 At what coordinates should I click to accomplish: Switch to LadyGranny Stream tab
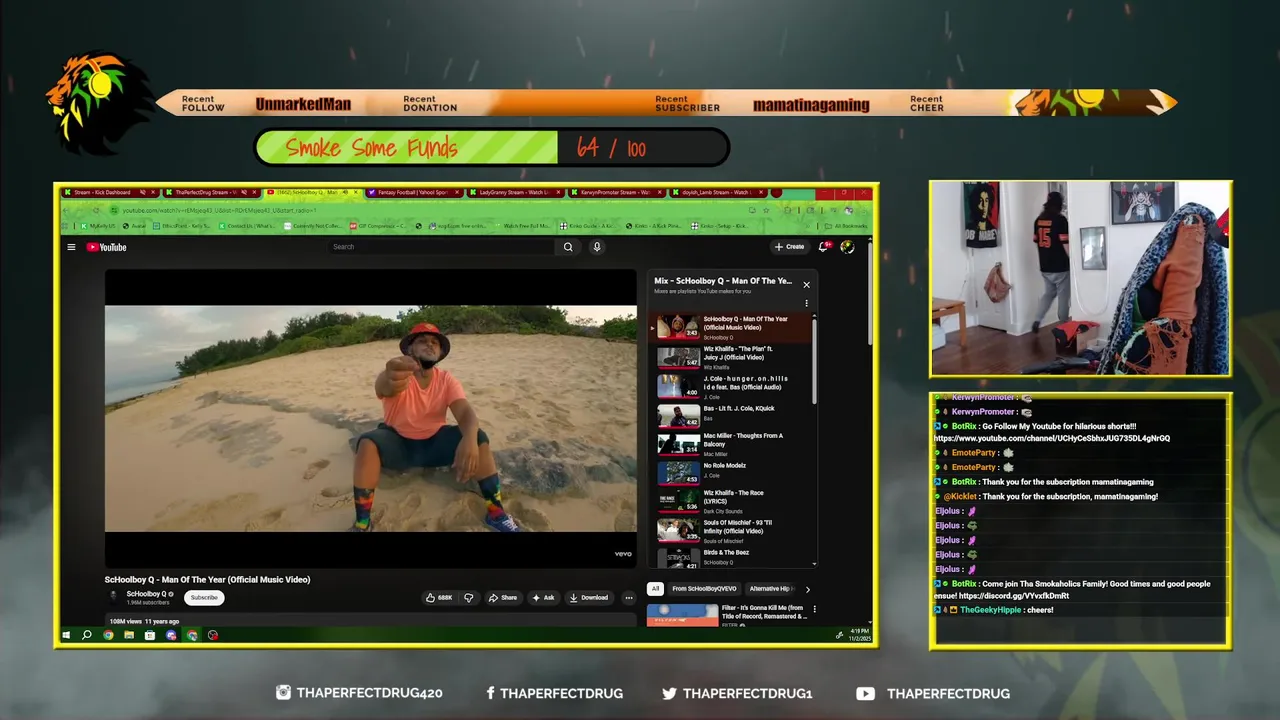[x=513, y=192]
